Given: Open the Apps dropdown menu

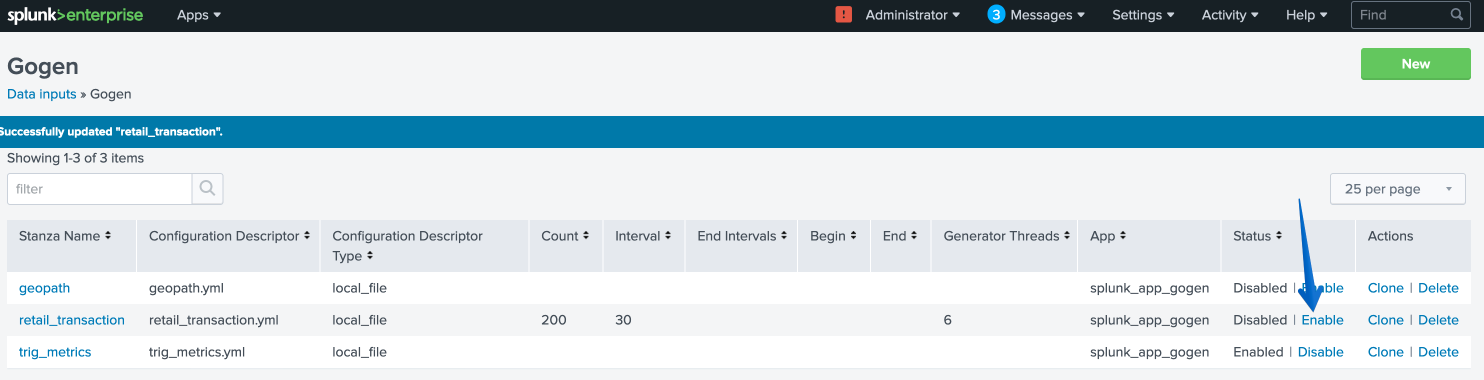Looking at the screenshot, I should [199, 15].
